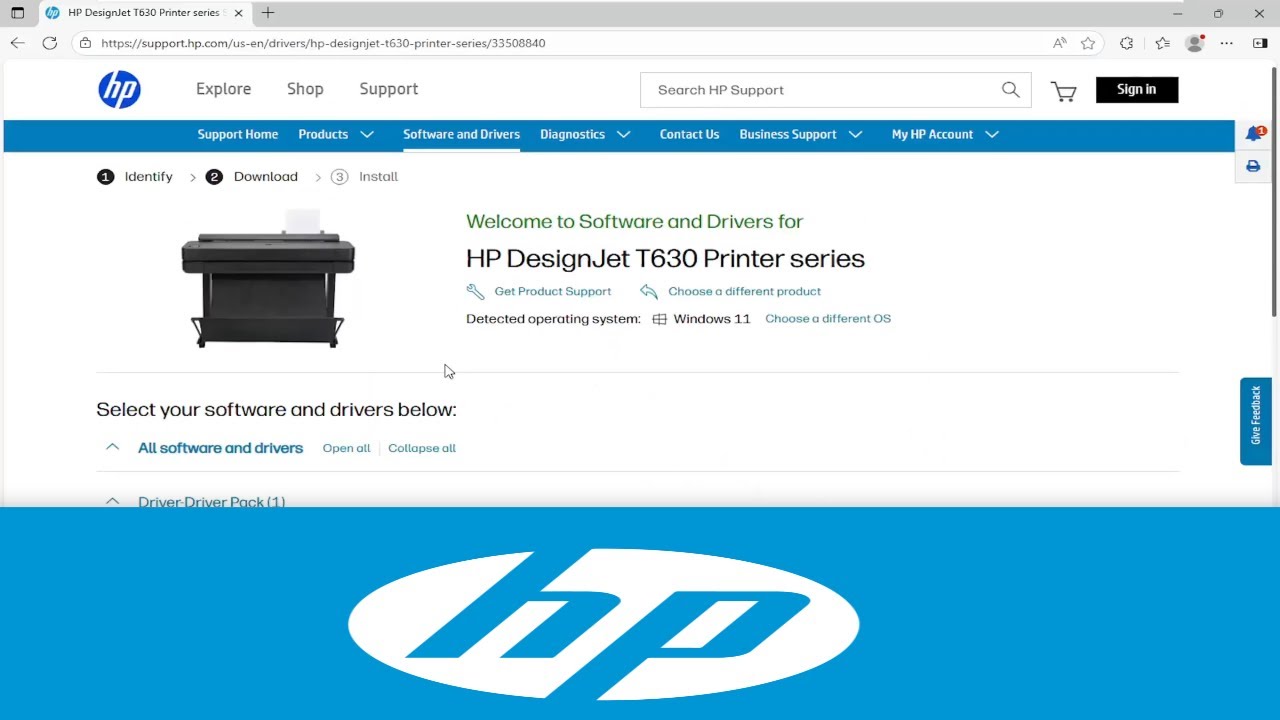This screenshot has height=720, width=1280.
Task: Click HP DesignJet T630 Printer series title
Action: pos(665,258)
